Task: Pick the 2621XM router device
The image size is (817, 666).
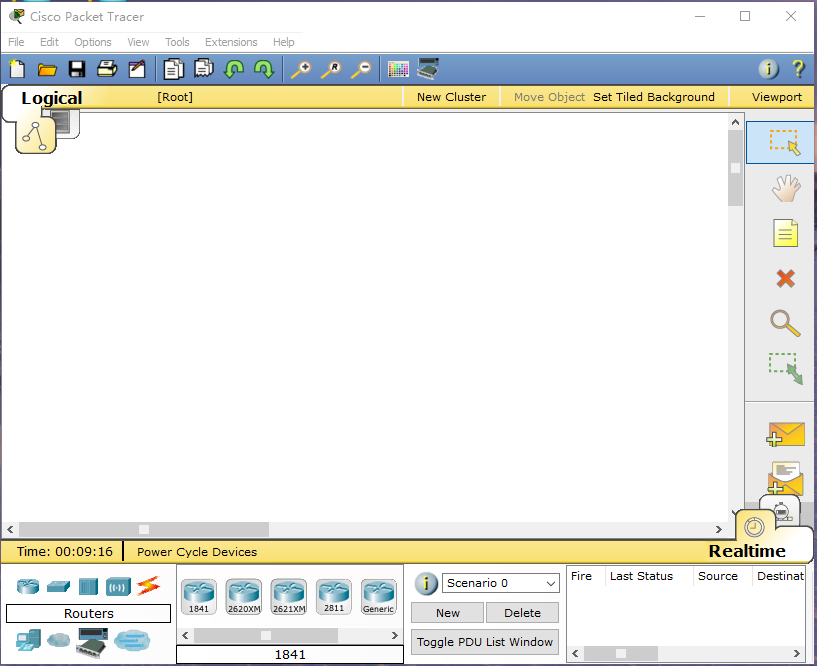Action: (289, 597)
